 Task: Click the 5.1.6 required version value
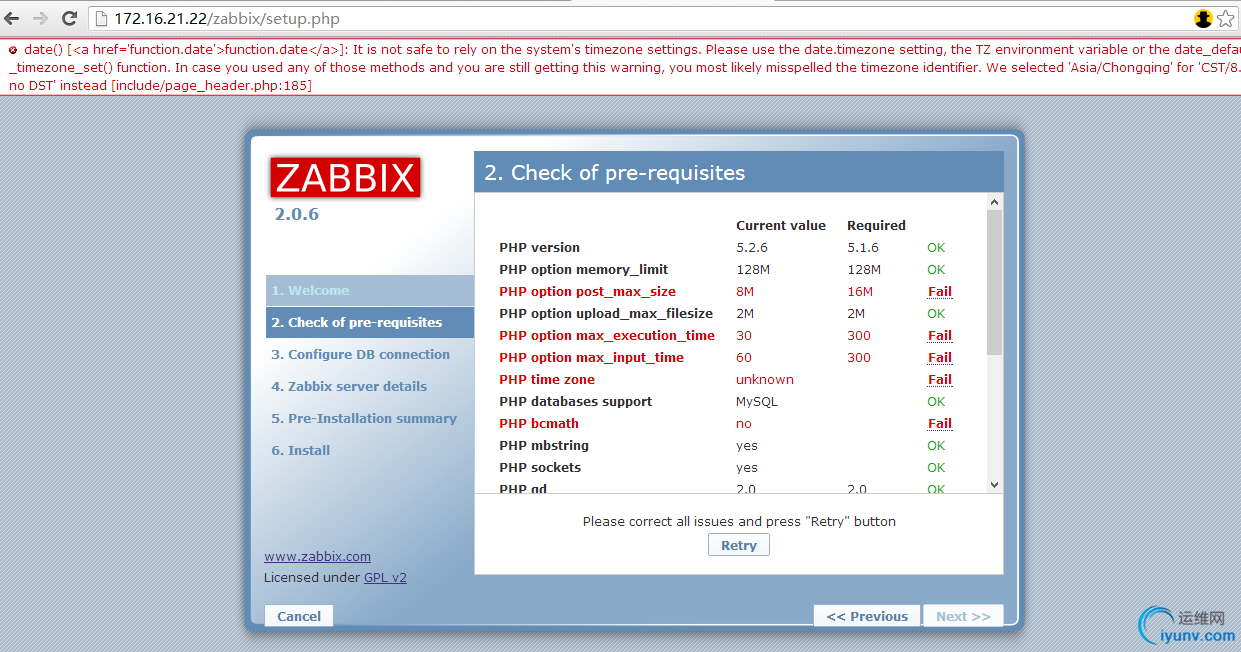[x=863, y=248]
